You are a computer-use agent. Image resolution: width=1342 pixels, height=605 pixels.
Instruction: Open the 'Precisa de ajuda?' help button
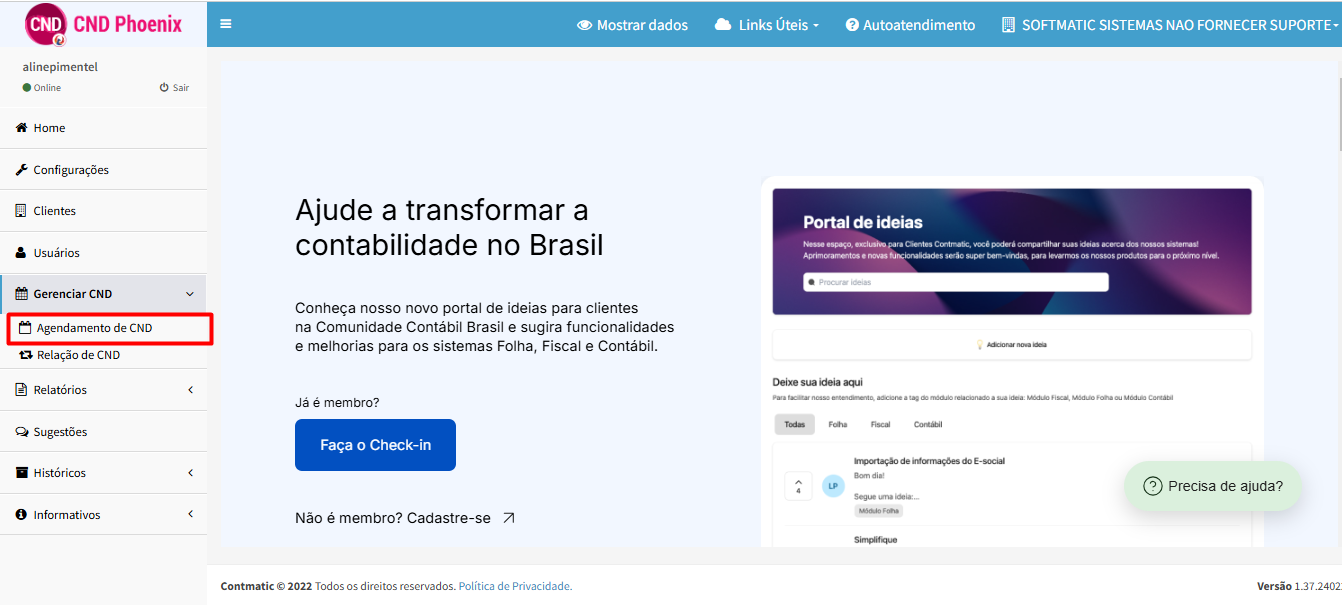tap(1213, 486)
